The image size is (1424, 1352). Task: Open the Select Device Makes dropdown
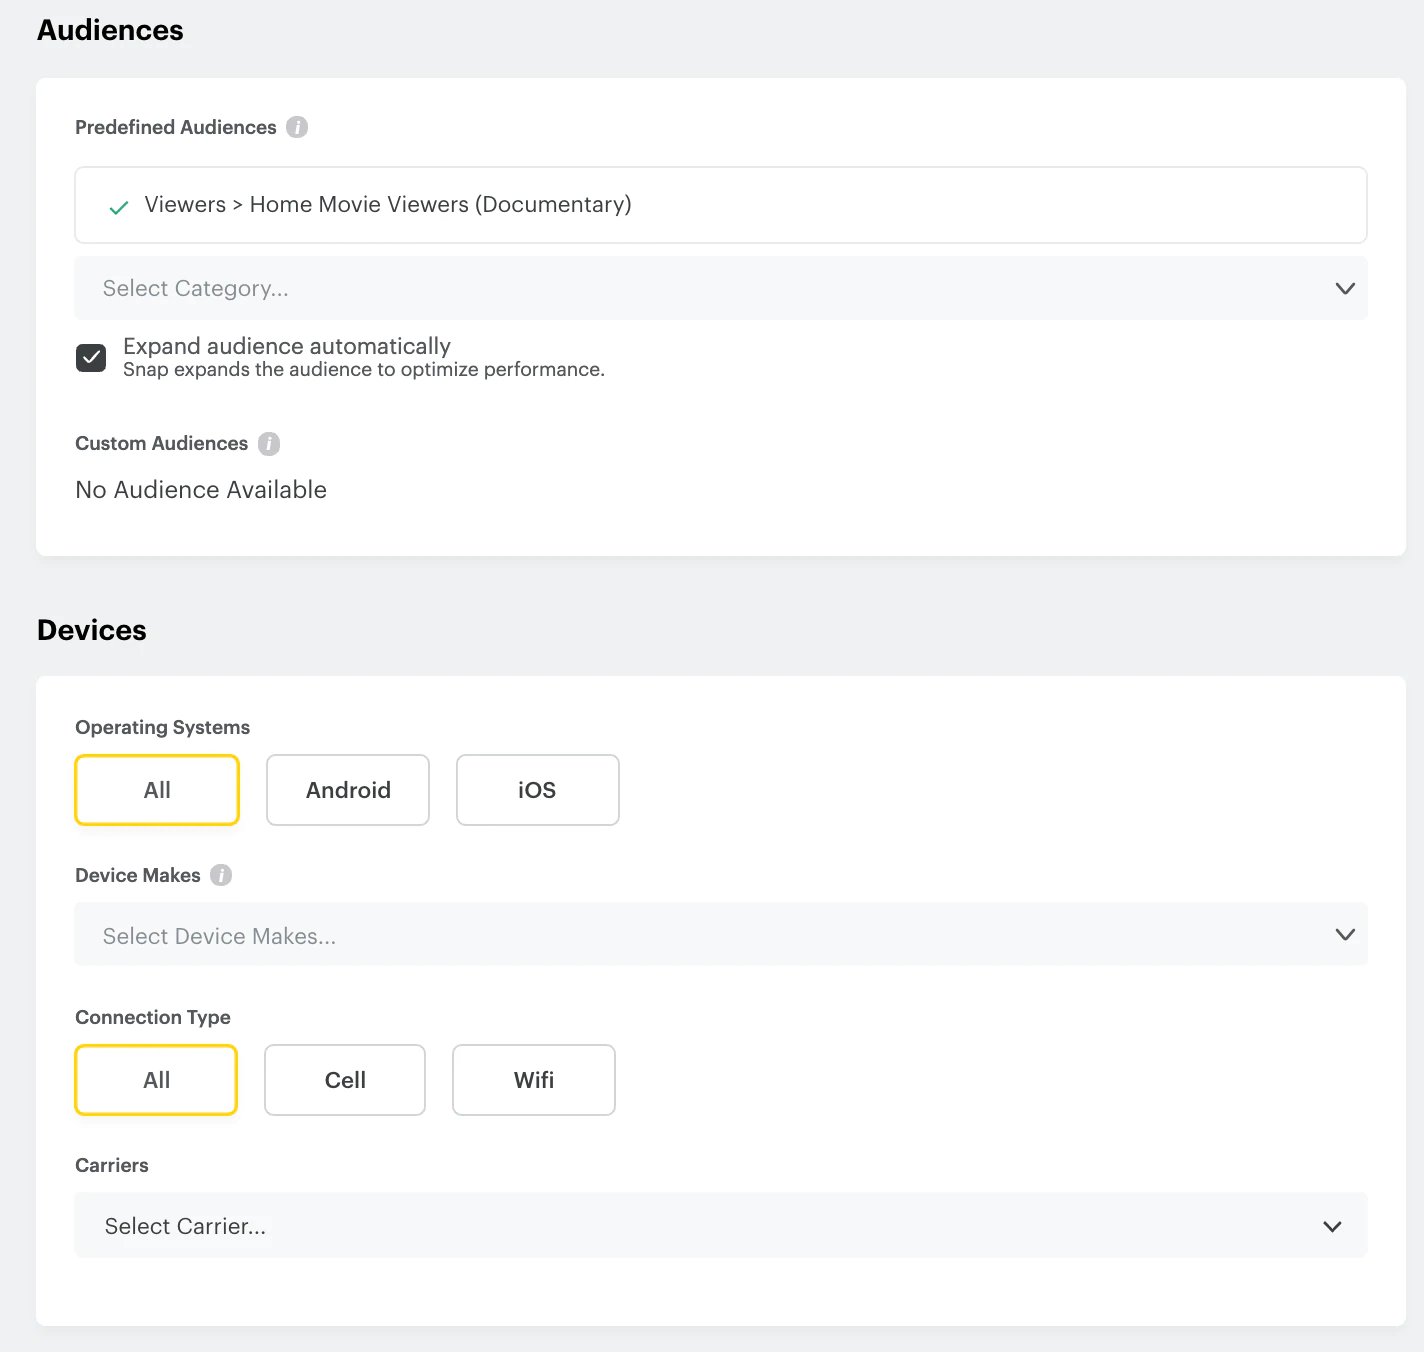(700, 935)
